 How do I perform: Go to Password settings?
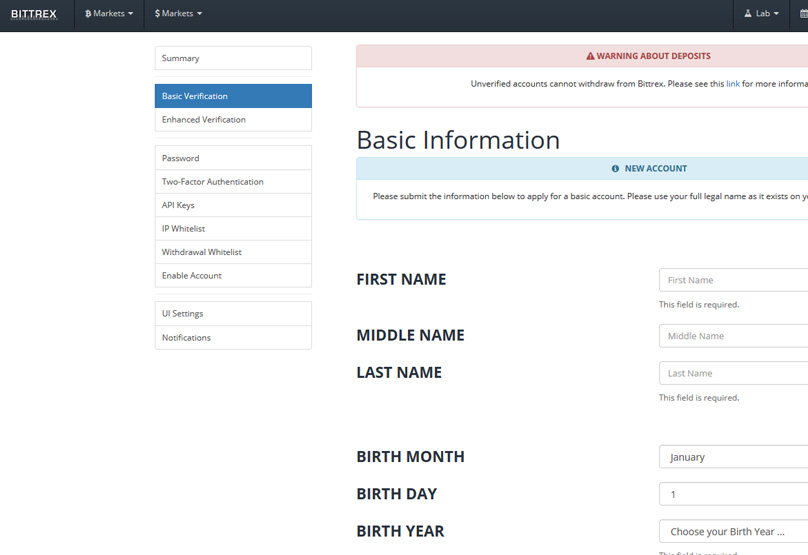(x=233, y=158)
